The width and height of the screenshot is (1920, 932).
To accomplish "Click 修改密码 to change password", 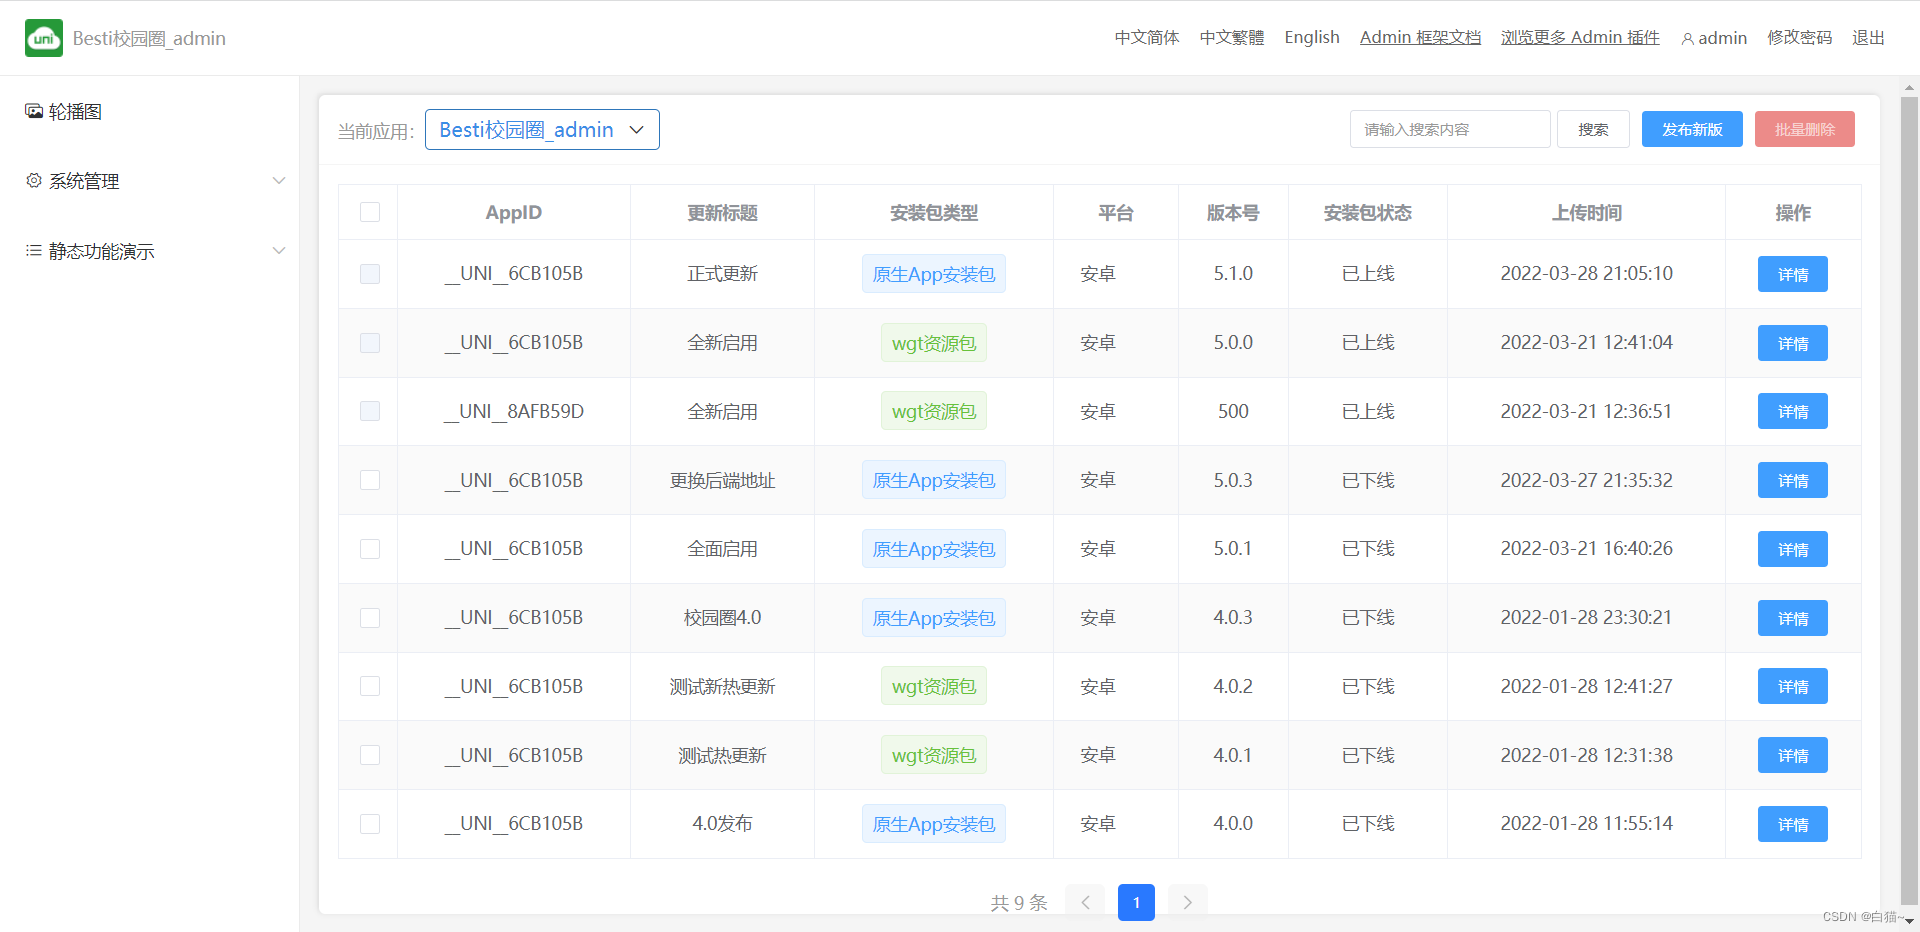I will (x=1799, y=38).
